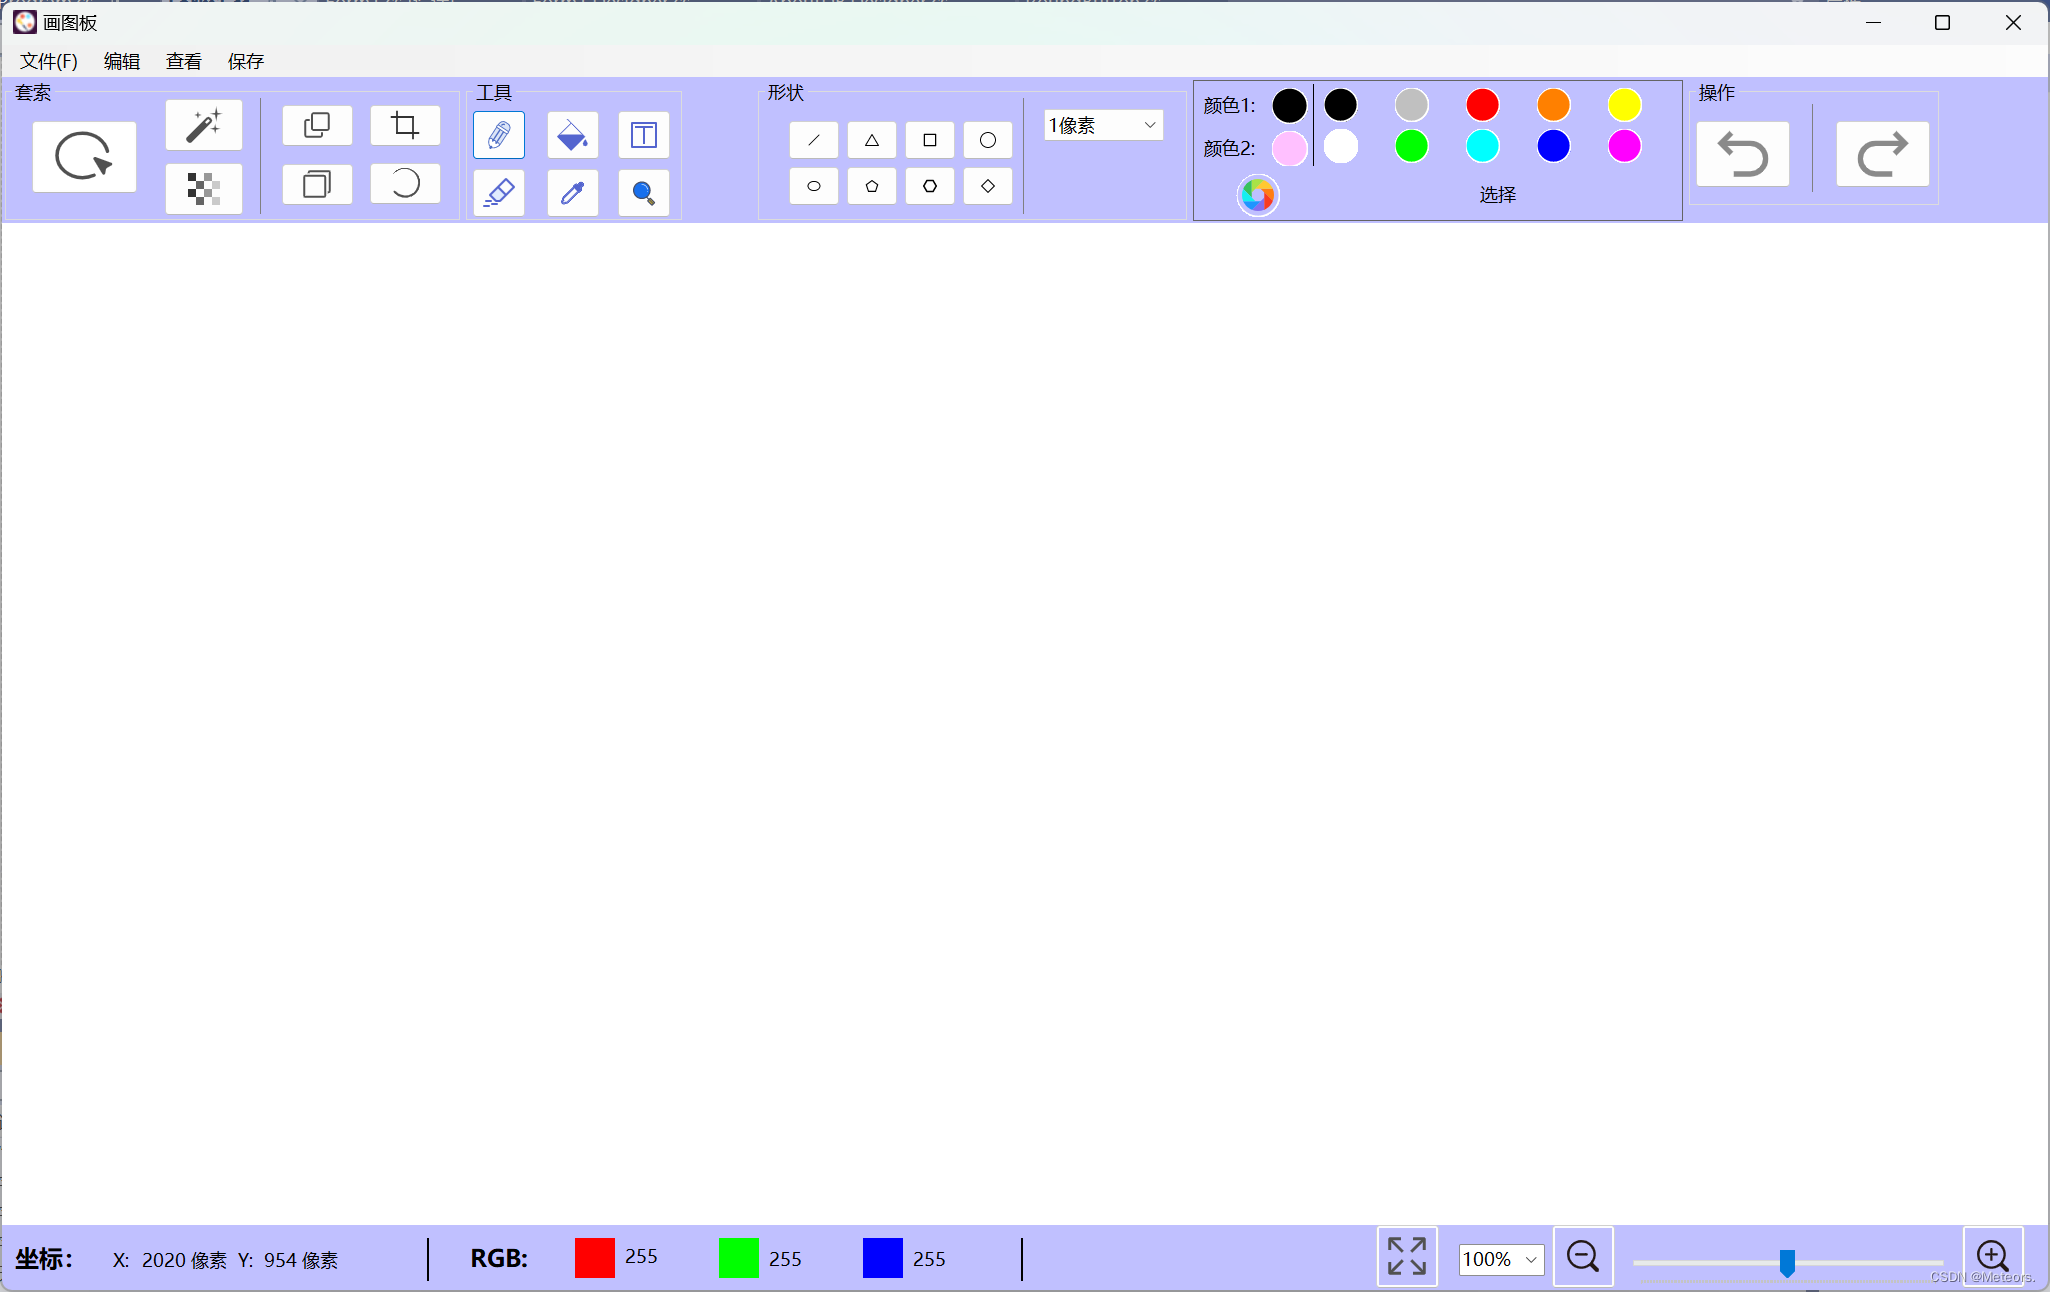The image size is (2050, 1292).
Task: Pick the yellow palette color
Action: tap(1625, 105)
